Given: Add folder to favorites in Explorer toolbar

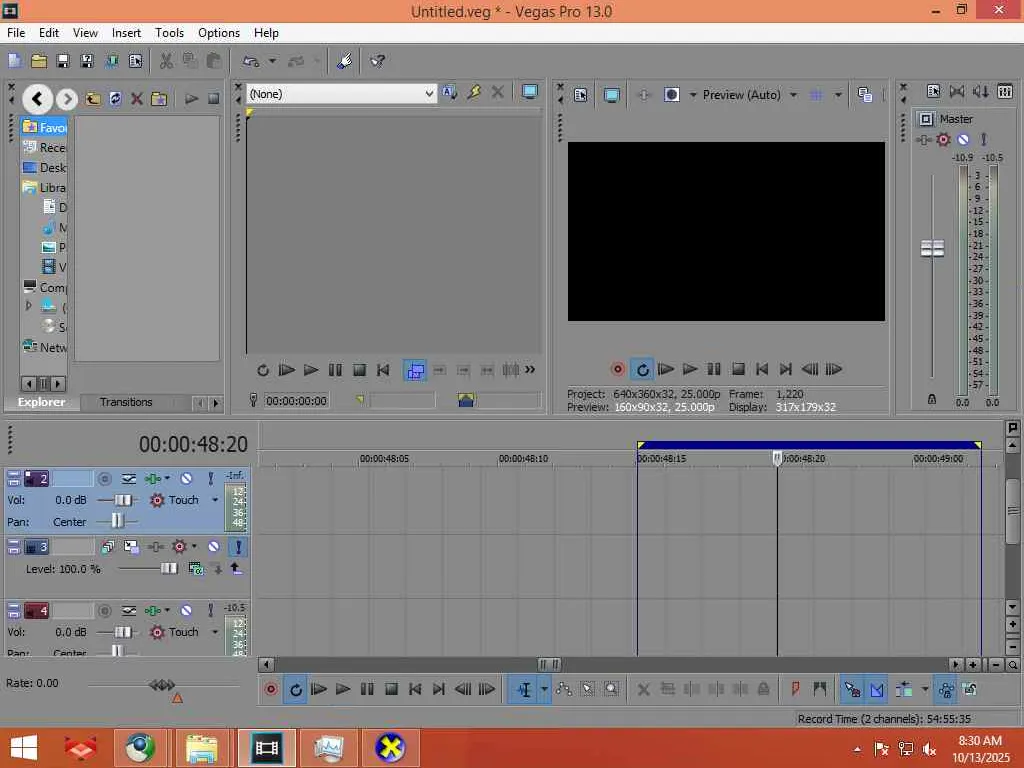Looking at the screenshot, I should coord(159,99).
